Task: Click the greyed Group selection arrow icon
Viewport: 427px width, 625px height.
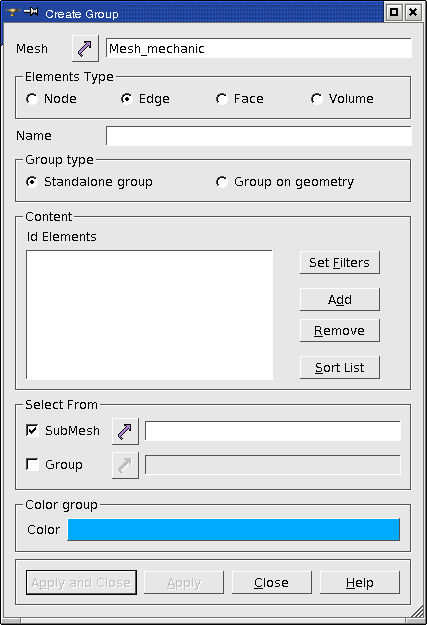Action: point(125,465)
